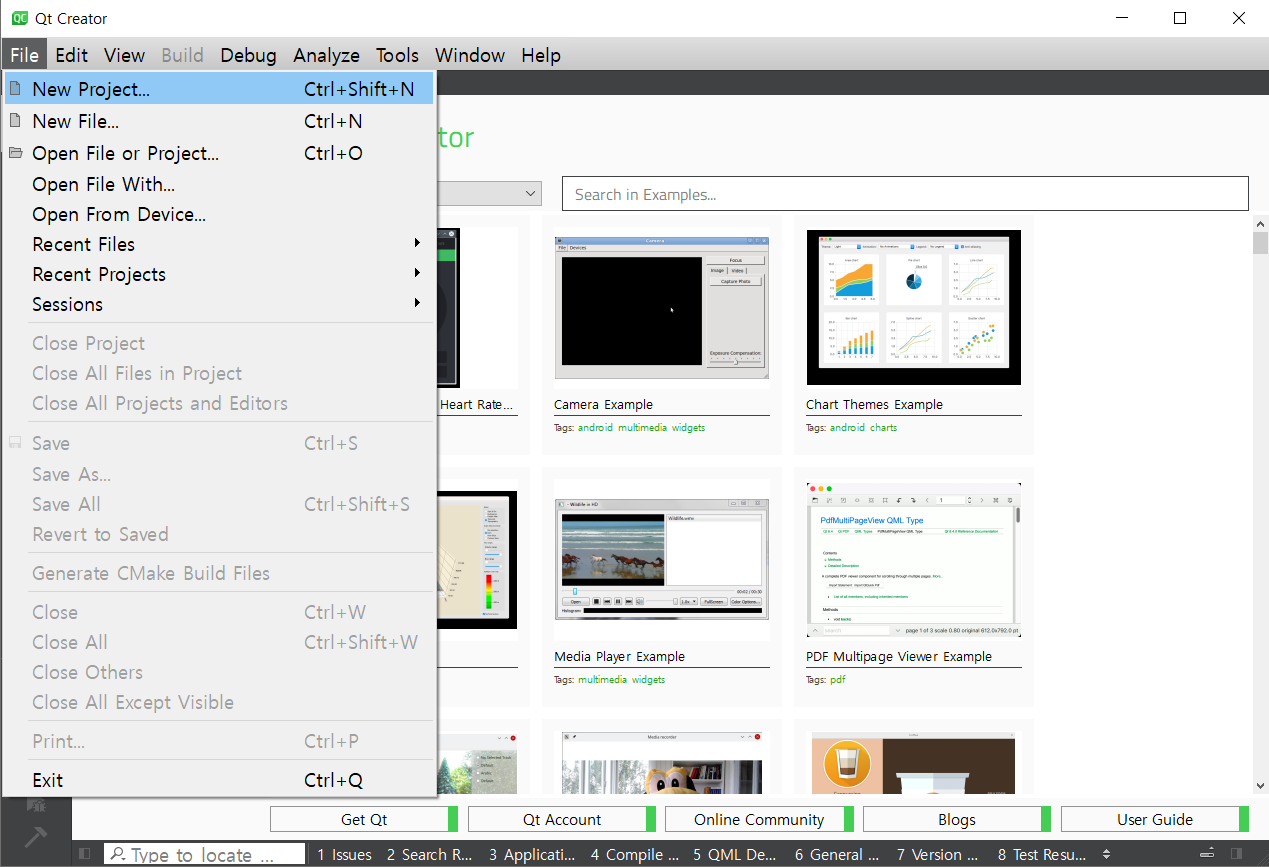Image resolution: width=1269 pixels, height=867 pixels.
Task: Open the Debug menu
Action: coord(249,55)
